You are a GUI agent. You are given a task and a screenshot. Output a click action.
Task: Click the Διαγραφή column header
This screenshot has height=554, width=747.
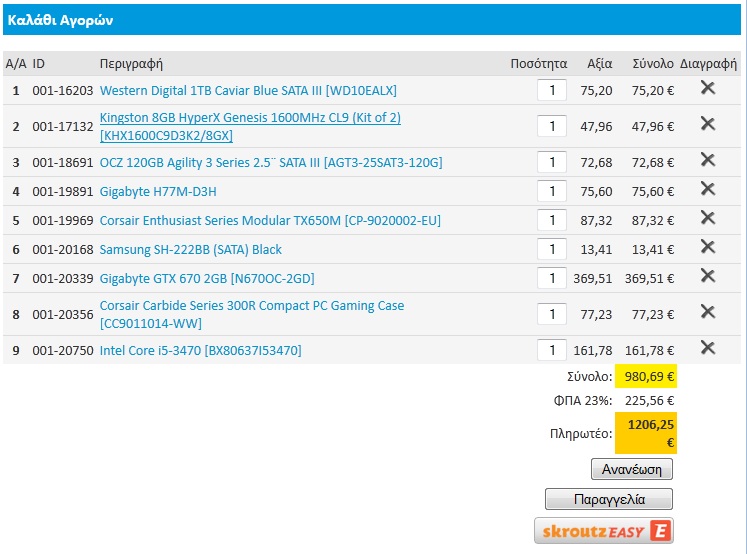(x=708, y=64)
